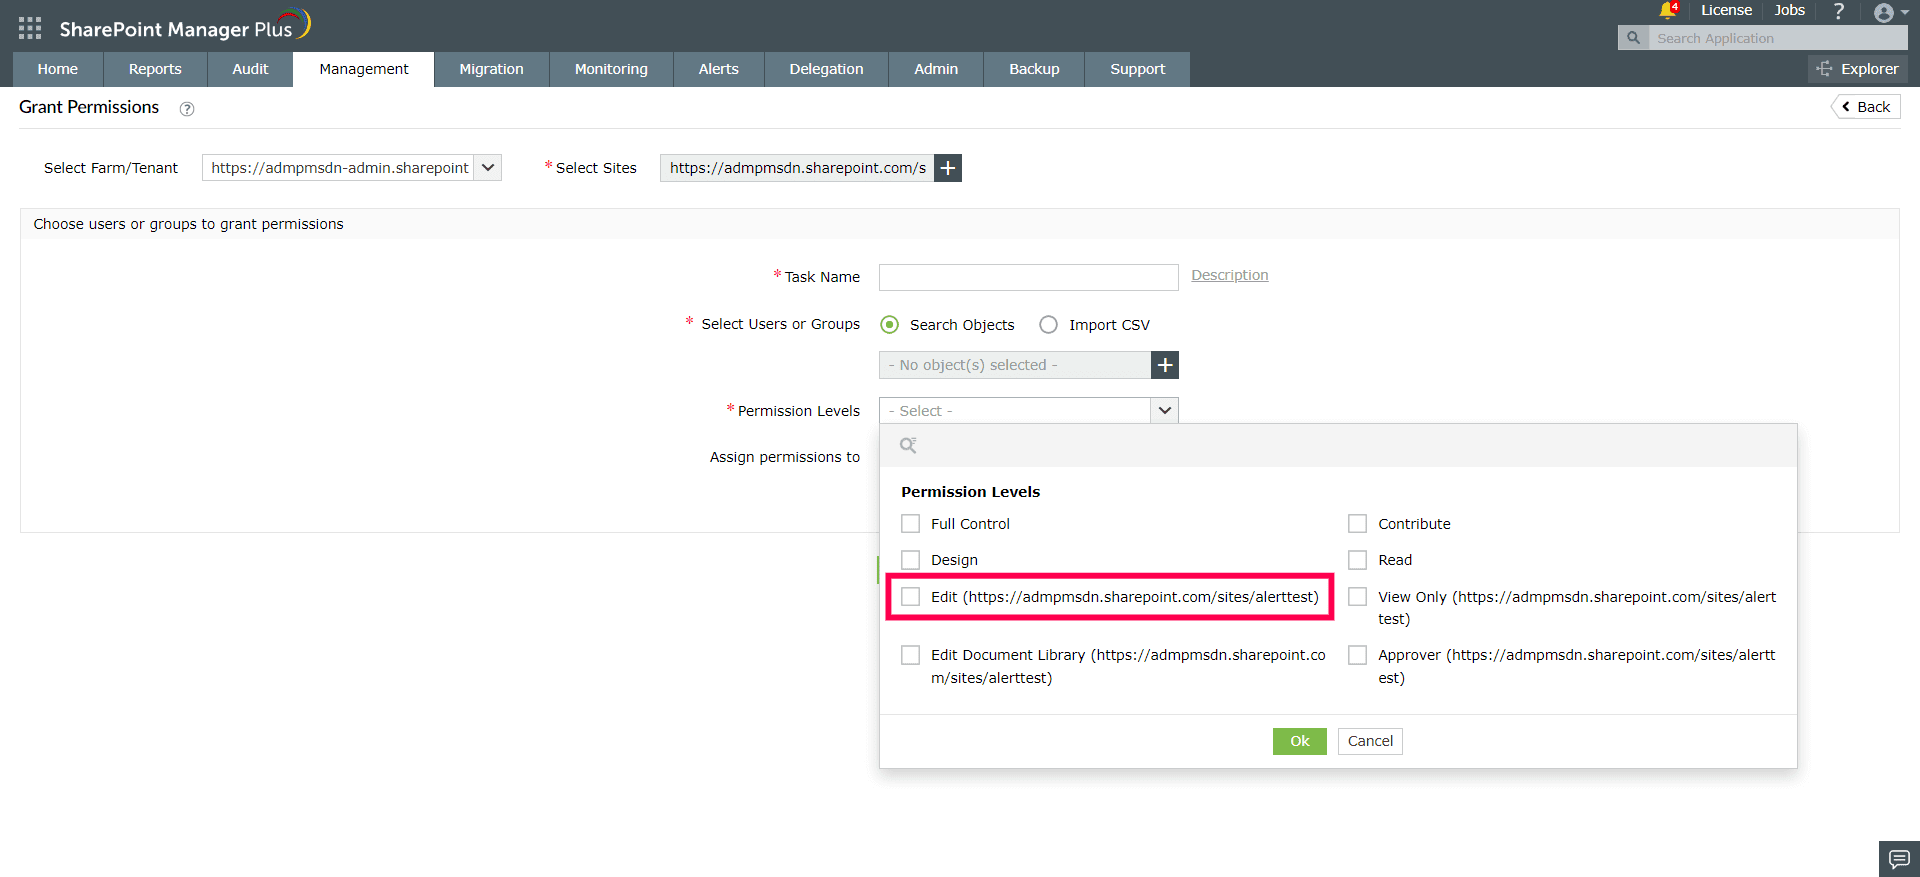This screenshot has height=877, width=1920.
Task: Switch to the Monitoring tab
Action: pyautogui.click(x=611, y=69)
